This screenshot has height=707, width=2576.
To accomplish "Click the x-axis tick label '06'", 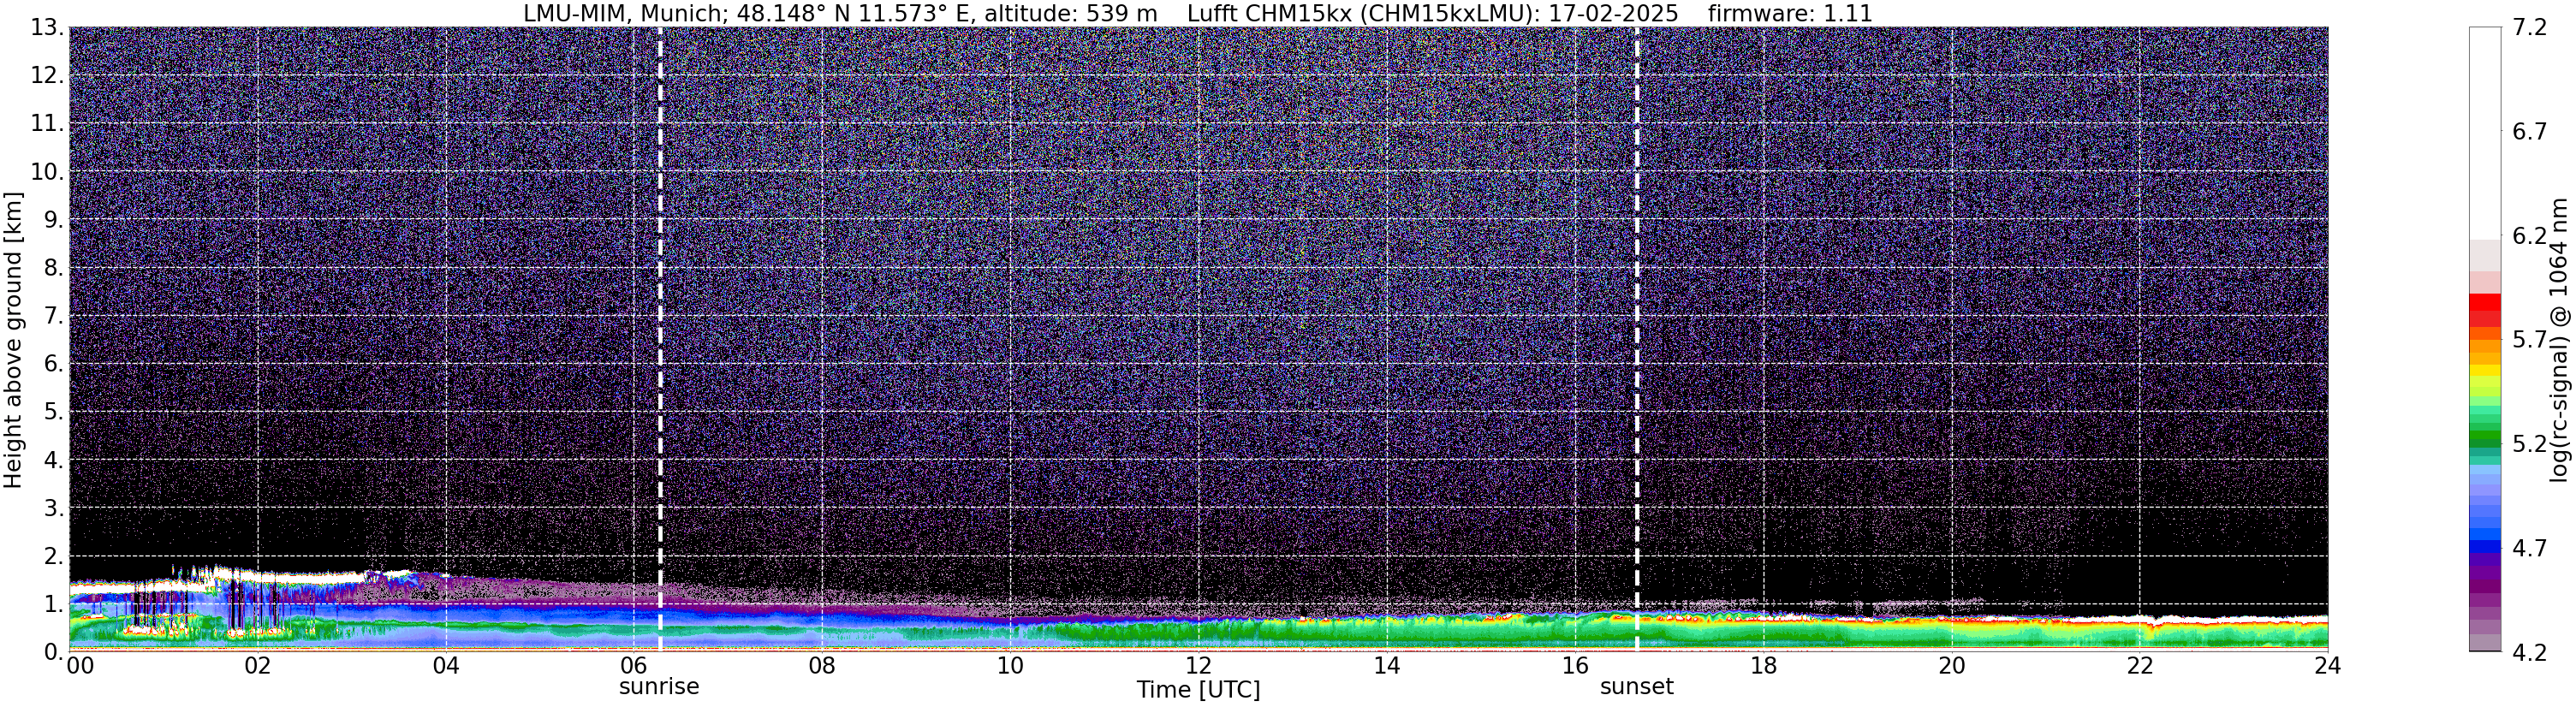I will [x=634, y=666].
